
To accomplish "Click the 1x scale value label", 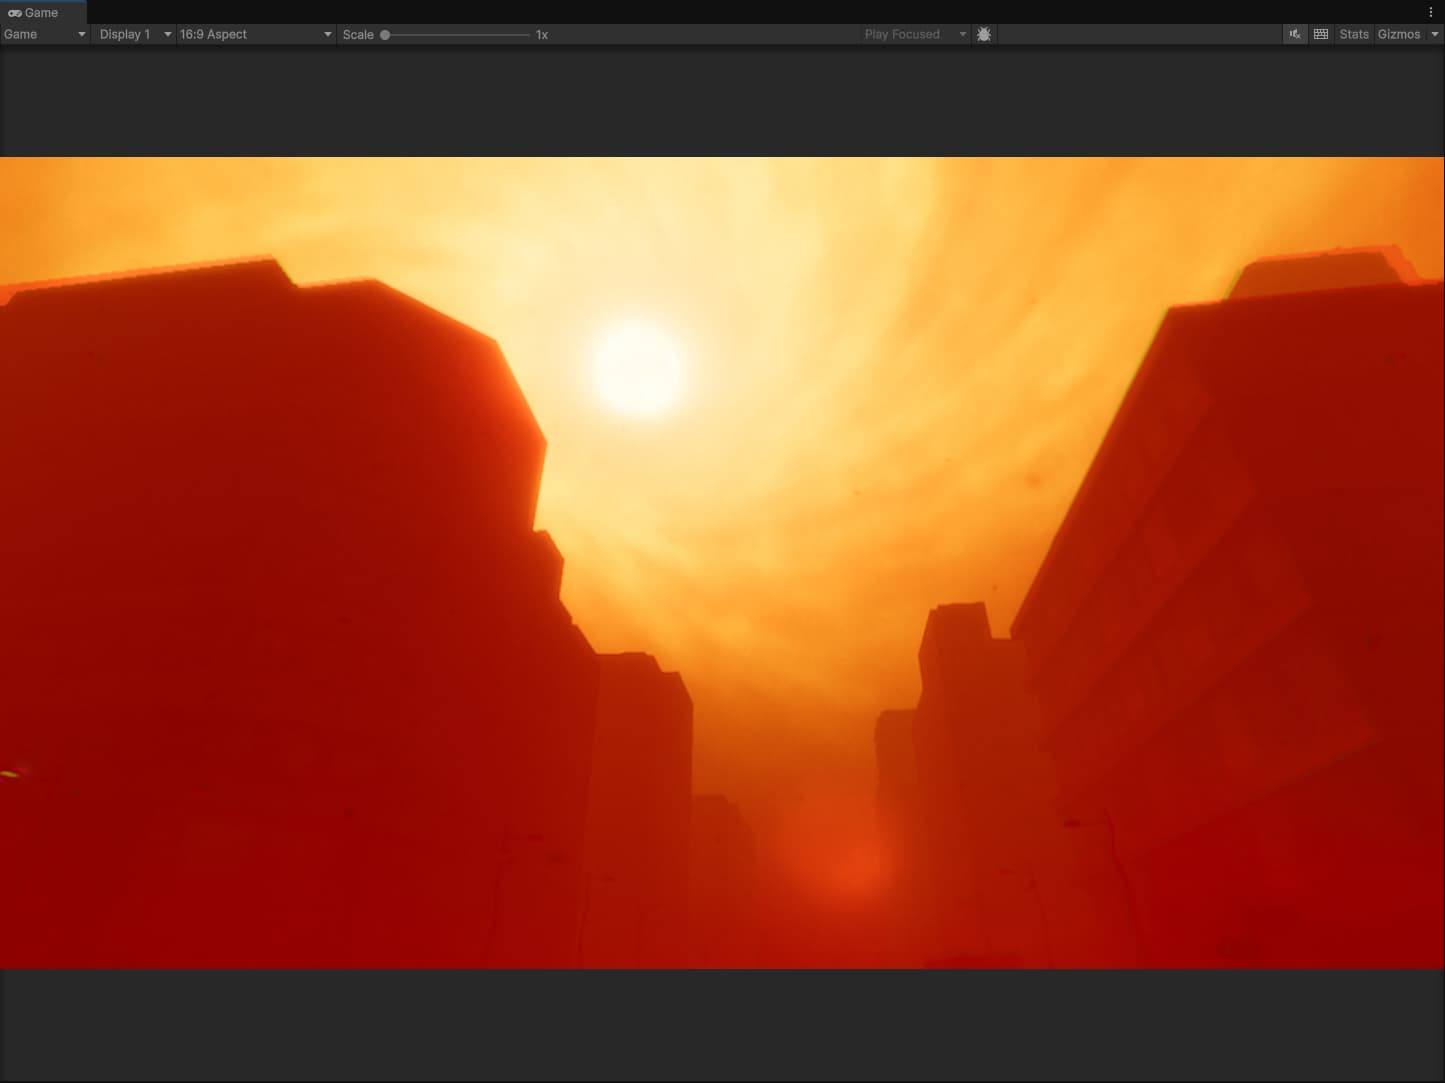I will point(541,34).
